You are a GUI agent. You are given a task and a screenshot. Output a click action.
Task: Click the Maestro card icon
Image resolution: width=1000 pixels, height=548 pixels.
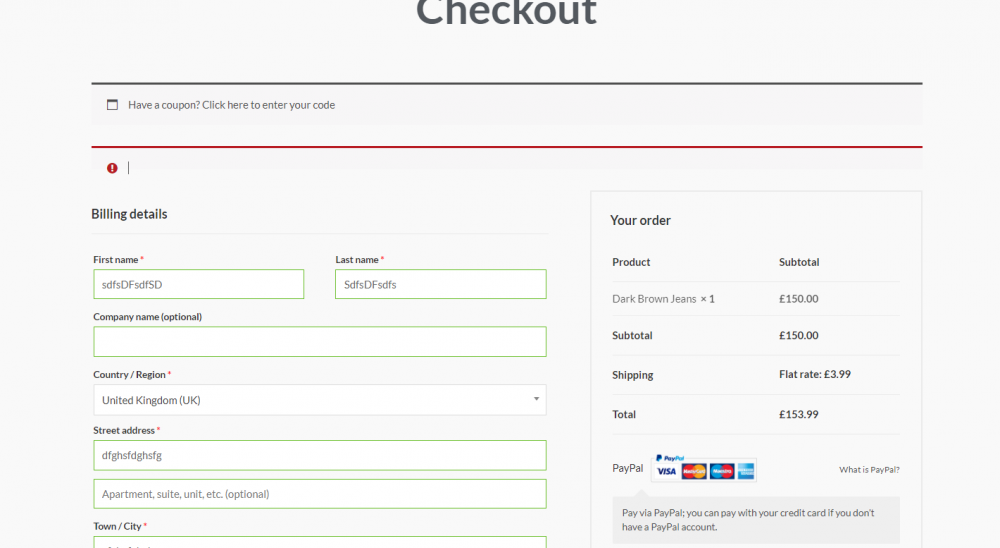coord(721,471)
